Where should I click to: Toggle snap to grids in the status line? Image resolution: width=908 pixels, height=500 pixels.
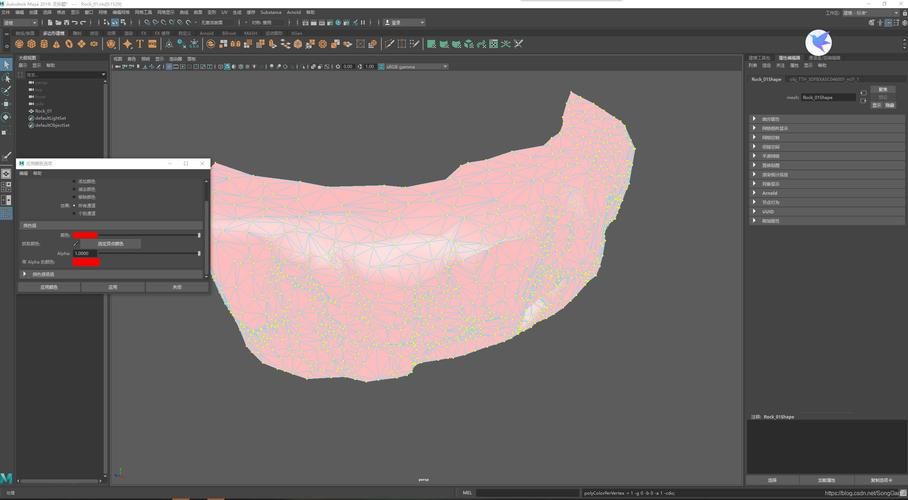click(x=147, y=23)
